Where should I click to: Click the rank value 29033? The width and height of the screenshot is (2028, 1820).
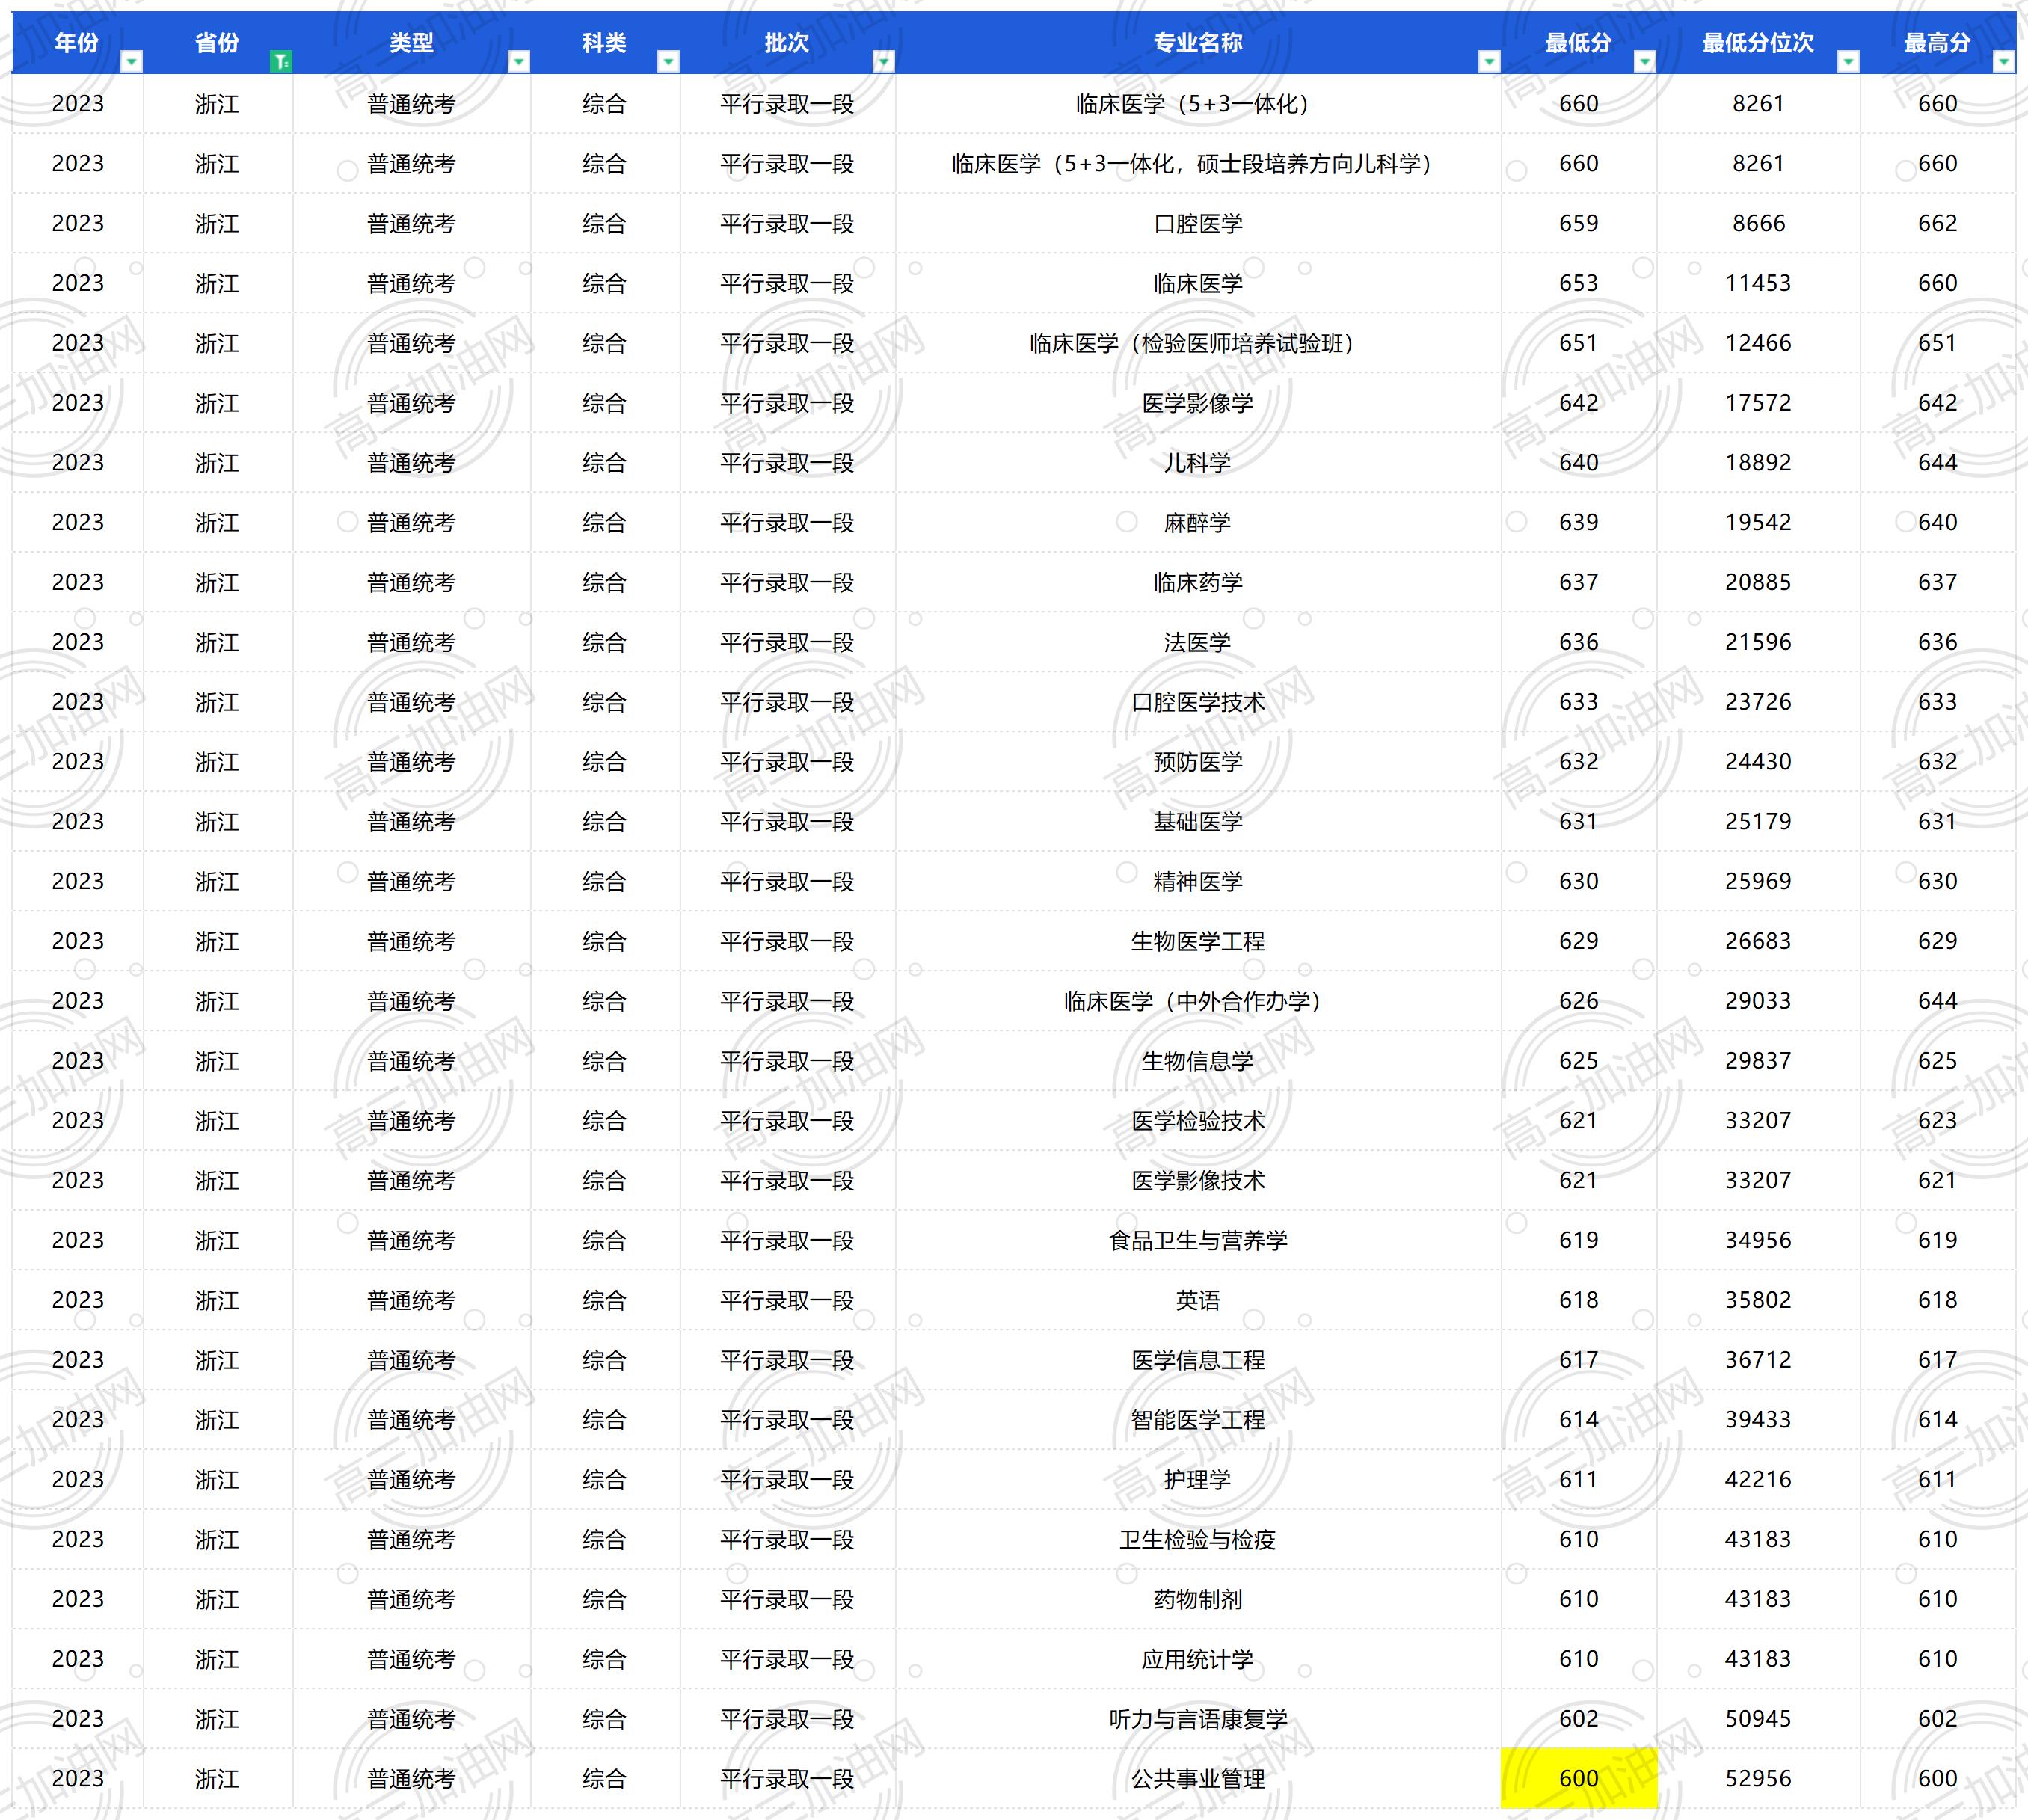(1758, 1001)
